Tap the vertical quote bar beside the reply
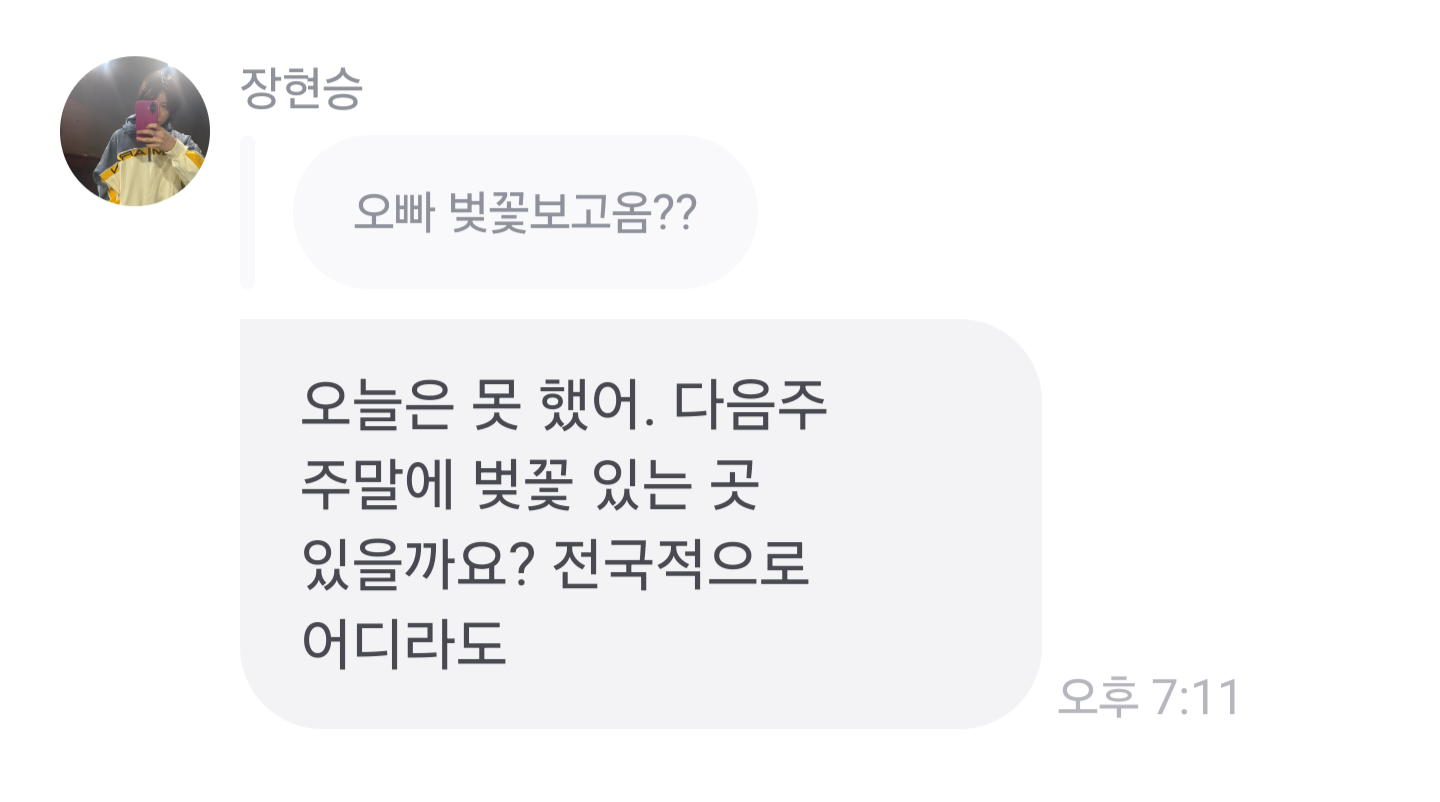Viewport: 1440px width, 802px height. [247, 212]
